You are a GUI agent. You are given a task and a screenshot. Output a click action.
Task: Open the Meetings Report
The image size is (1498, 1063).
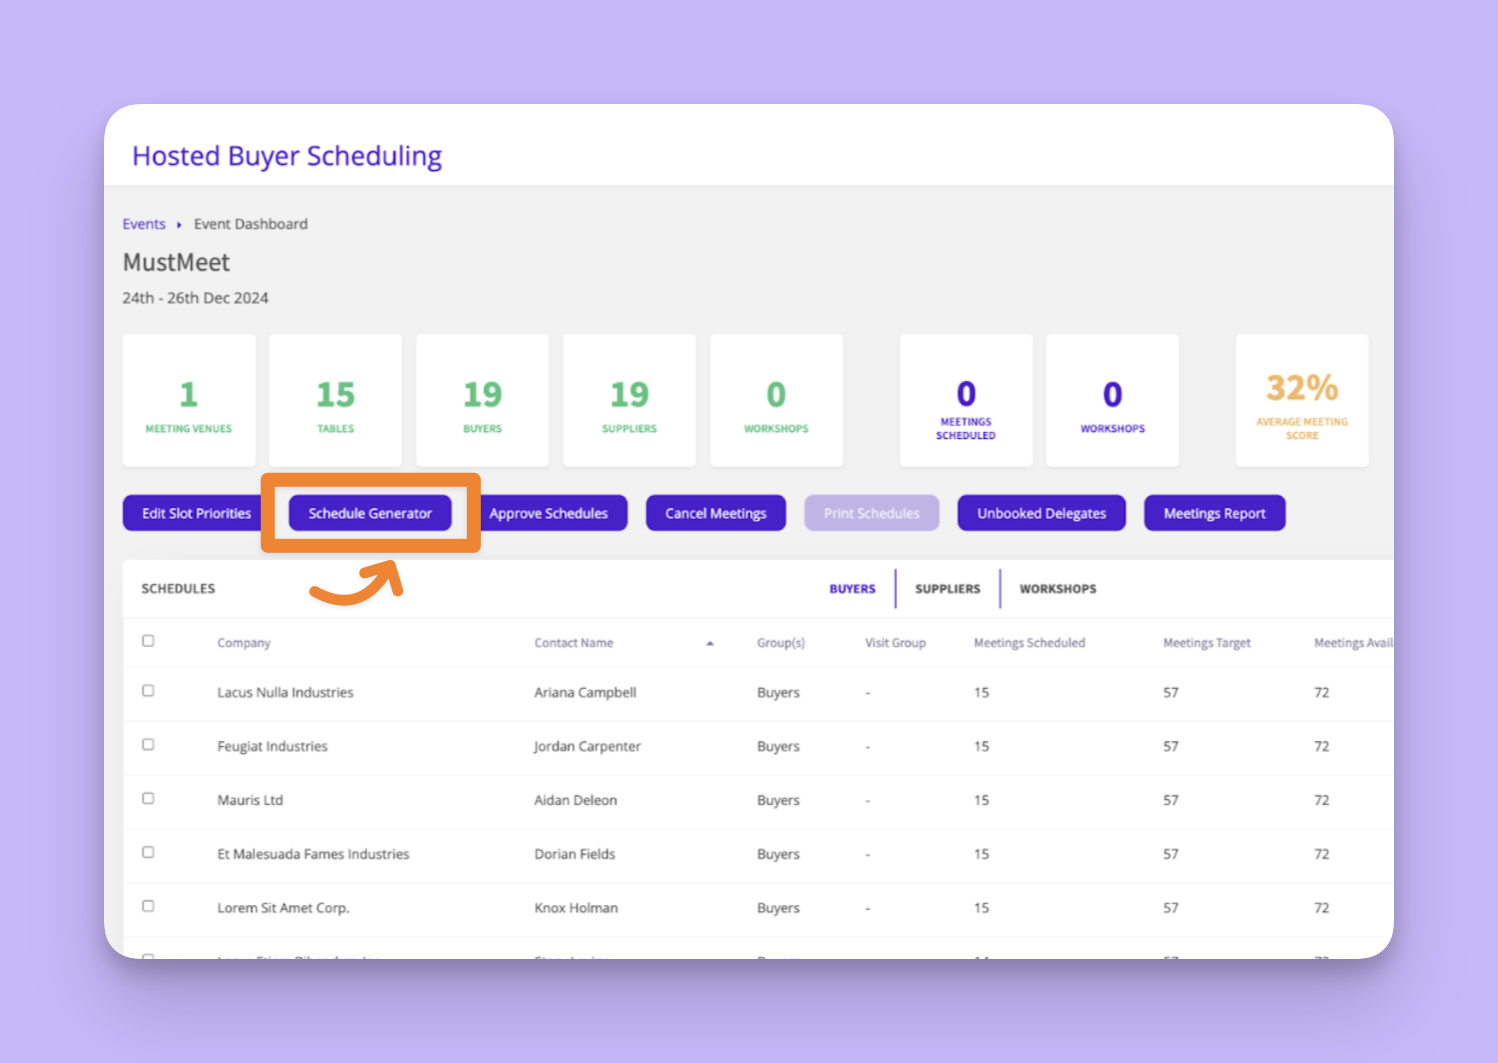click(1214, 513)
